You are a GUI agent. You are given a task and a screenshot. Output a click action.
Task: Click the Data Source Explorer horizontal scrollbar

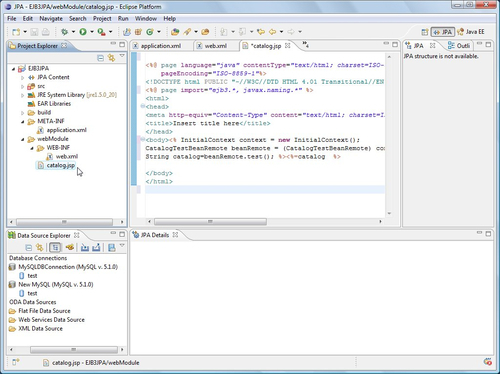[74, 350]
